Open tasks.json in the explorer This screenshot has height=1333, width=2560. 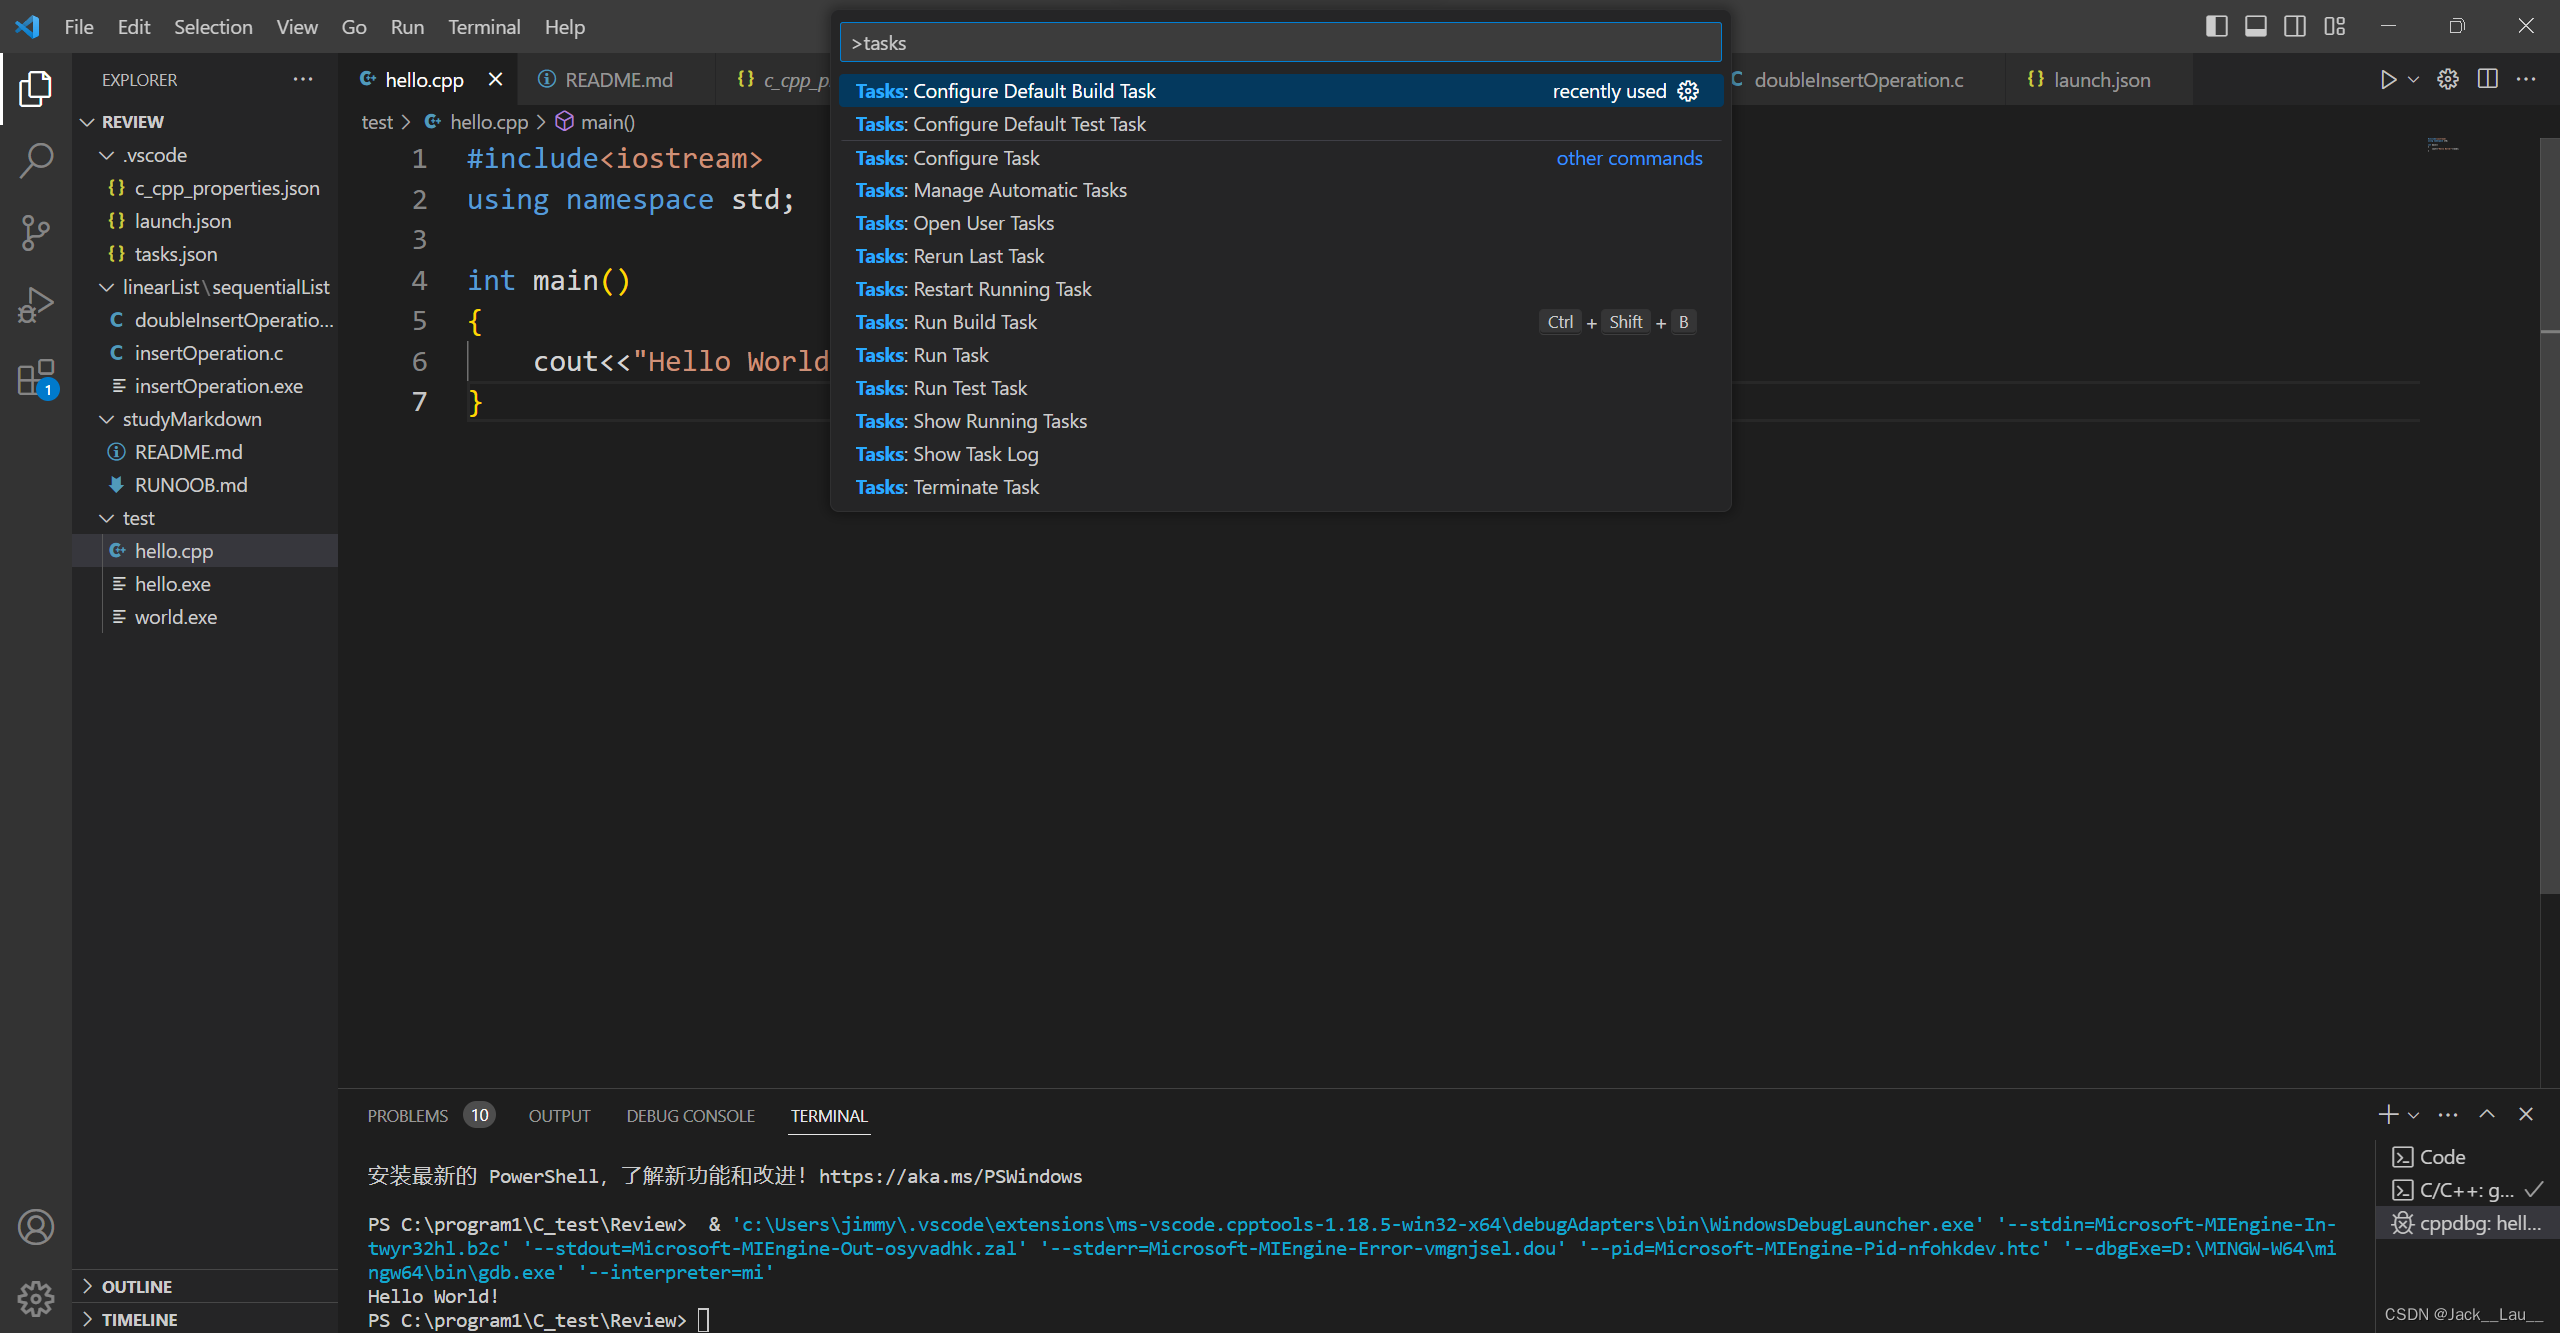[204, 254]
